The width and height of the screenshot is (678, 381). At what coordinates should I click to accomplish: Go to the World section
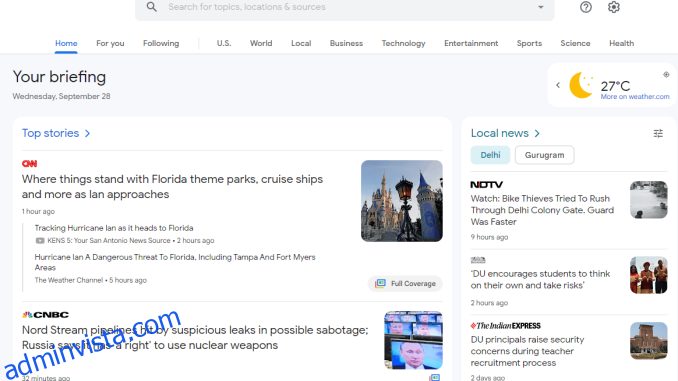coord(261,43)
